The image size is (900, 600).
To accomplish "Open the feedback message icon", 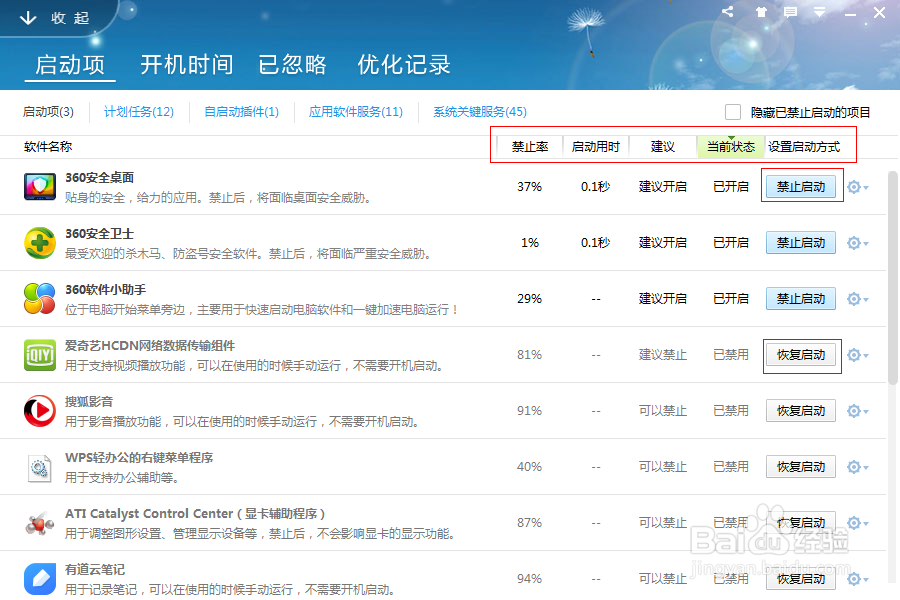I will point(790,11).
